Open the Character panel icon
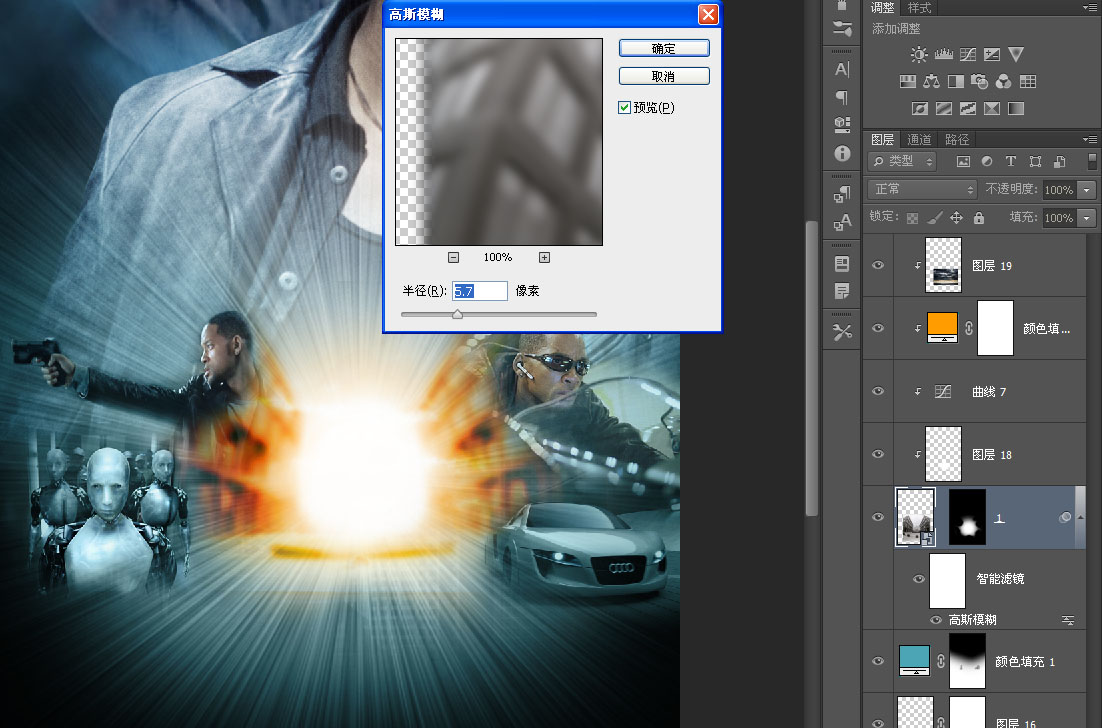 pyautogui.click(x=842, y=69)
